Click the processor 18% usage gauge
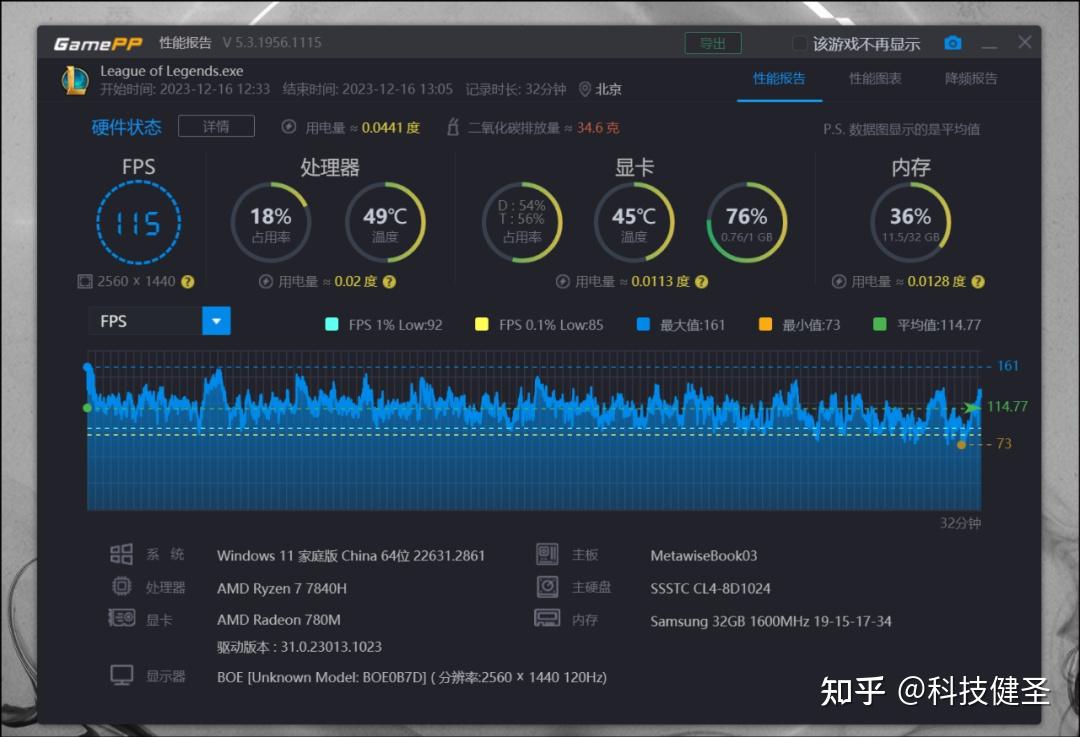1080x737 pixels. pyautogui.click(x=271, y=222)
